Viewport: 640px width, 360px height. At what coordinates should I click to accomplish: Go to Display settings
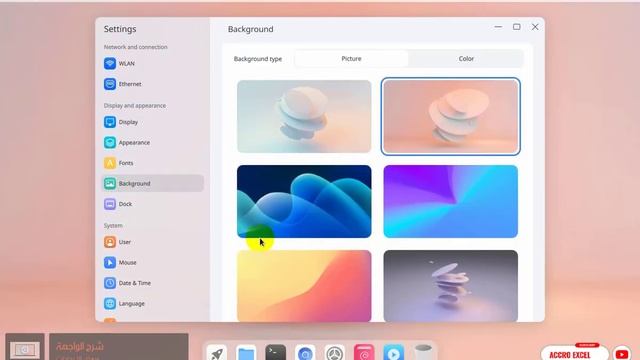(152, 122)
